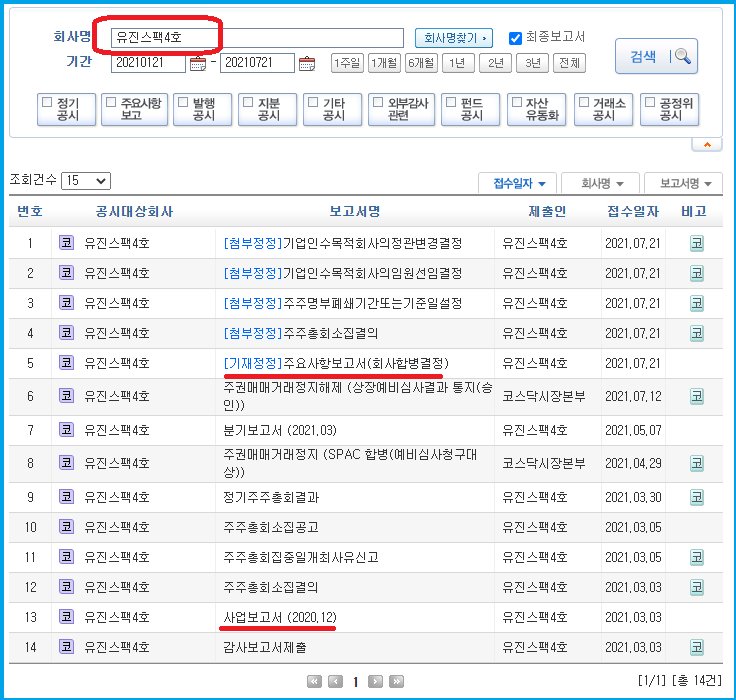The width and height of the screenshot is (736, 700).
Task: Check the 펀드공시 filter checkbox
Action: 451,102
